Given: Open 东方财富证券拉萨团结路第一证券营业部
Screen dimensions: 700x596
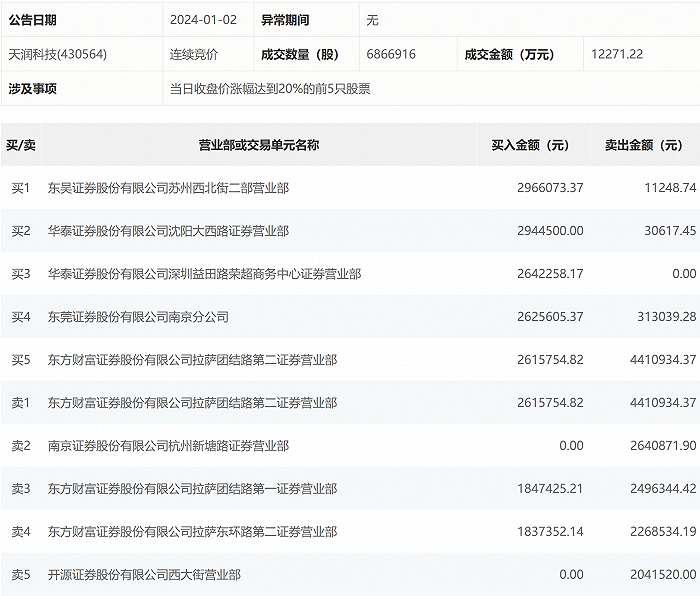Looking at the screenshot, I should (192, 489).
